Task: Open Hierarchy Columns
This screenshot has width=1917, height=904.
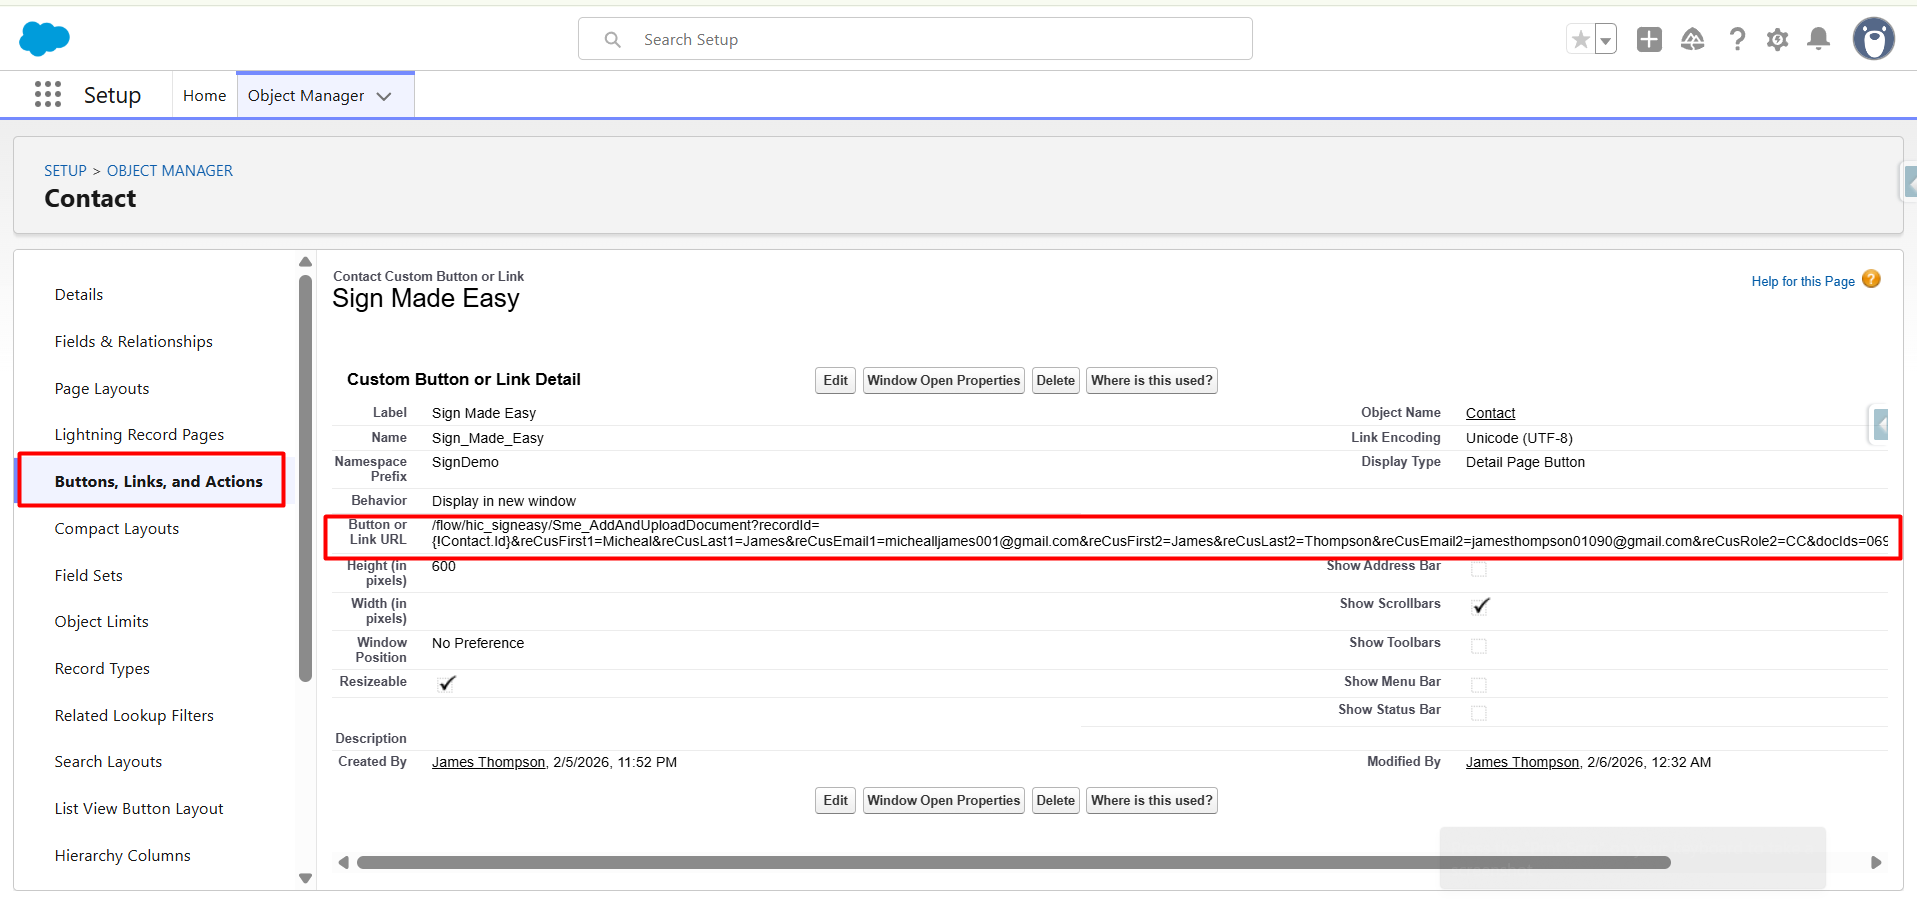Action: point(123,856)
